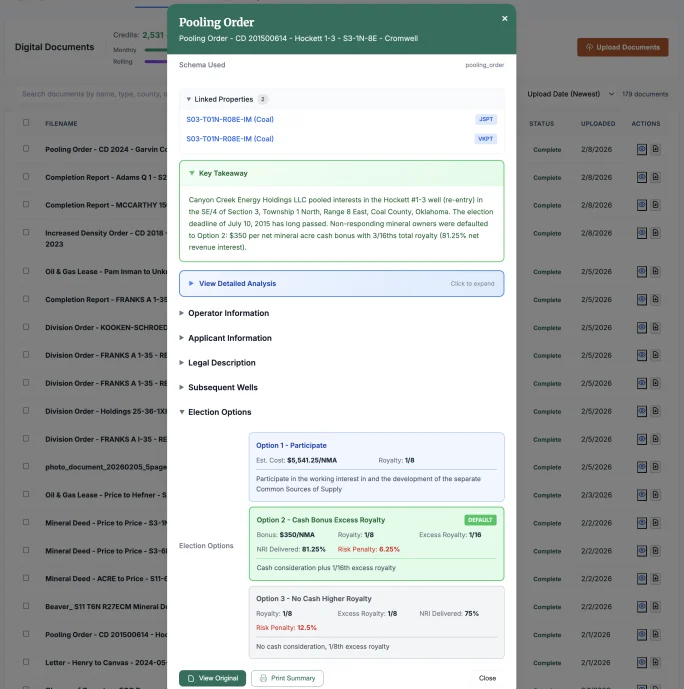This screenshot has height=689, width=684.
Task: Click the DEFAULT badge on Option 2
Action: pos(480,520)
